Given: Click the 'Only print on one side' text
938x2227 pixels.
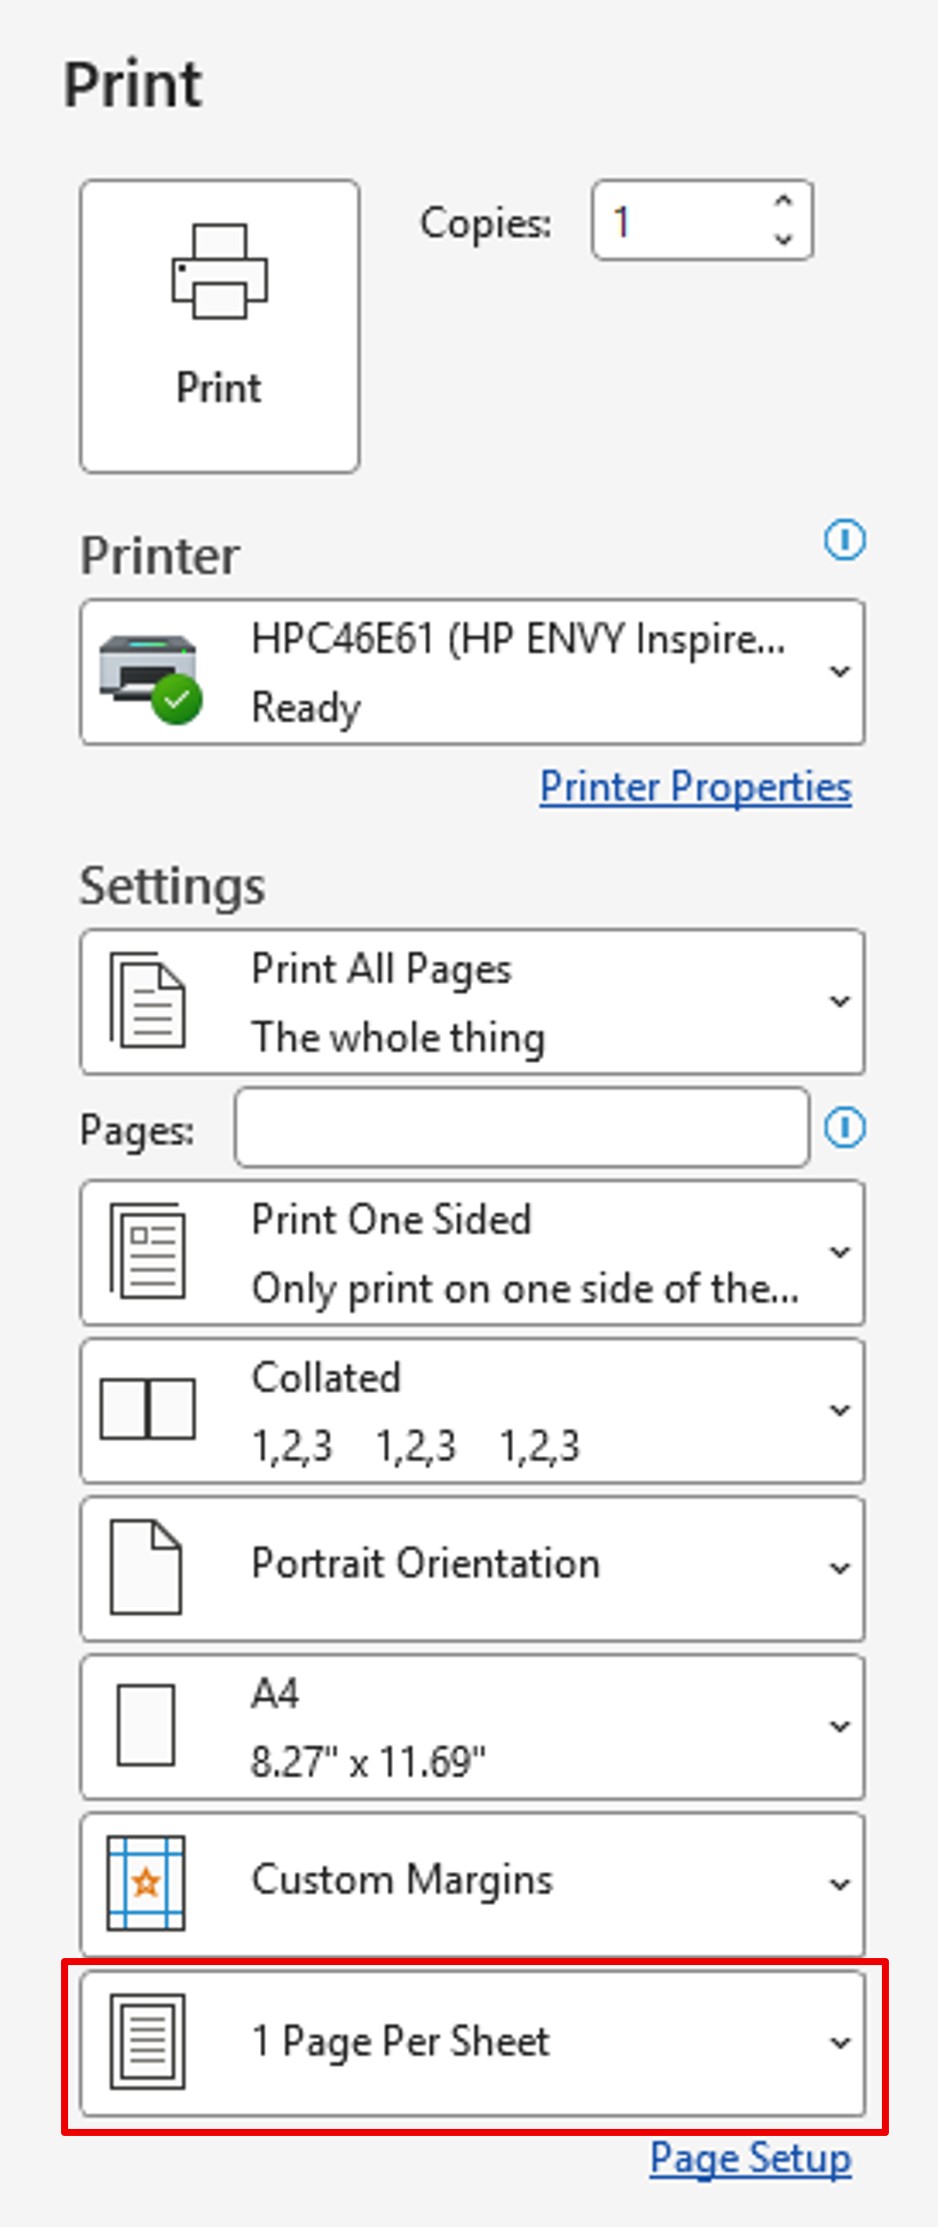Looking at the screenshot, I should click(x=525, y=1288).
